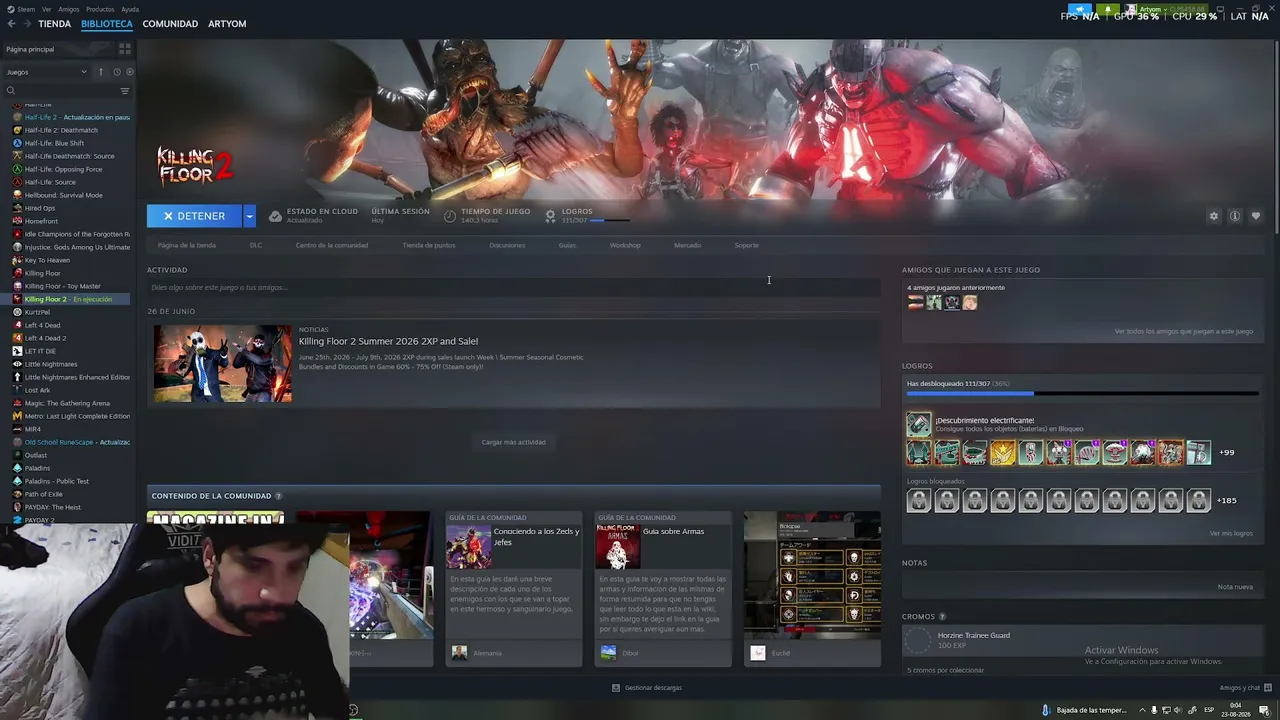Open the Guía sobre Armas guide card

point(663,589)
